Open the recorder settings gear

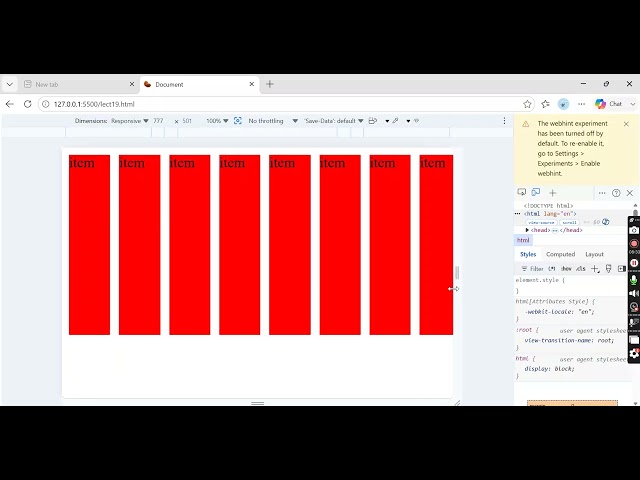coord(634,353)
